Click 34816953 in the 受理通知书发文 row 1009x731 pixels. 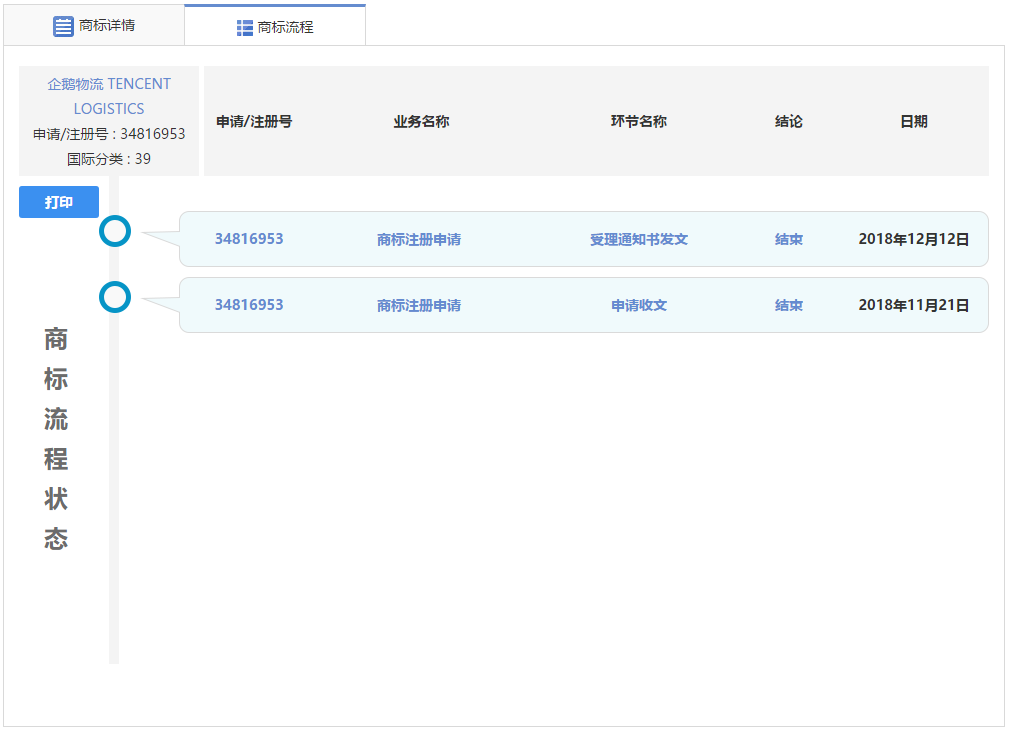(249, 239)
